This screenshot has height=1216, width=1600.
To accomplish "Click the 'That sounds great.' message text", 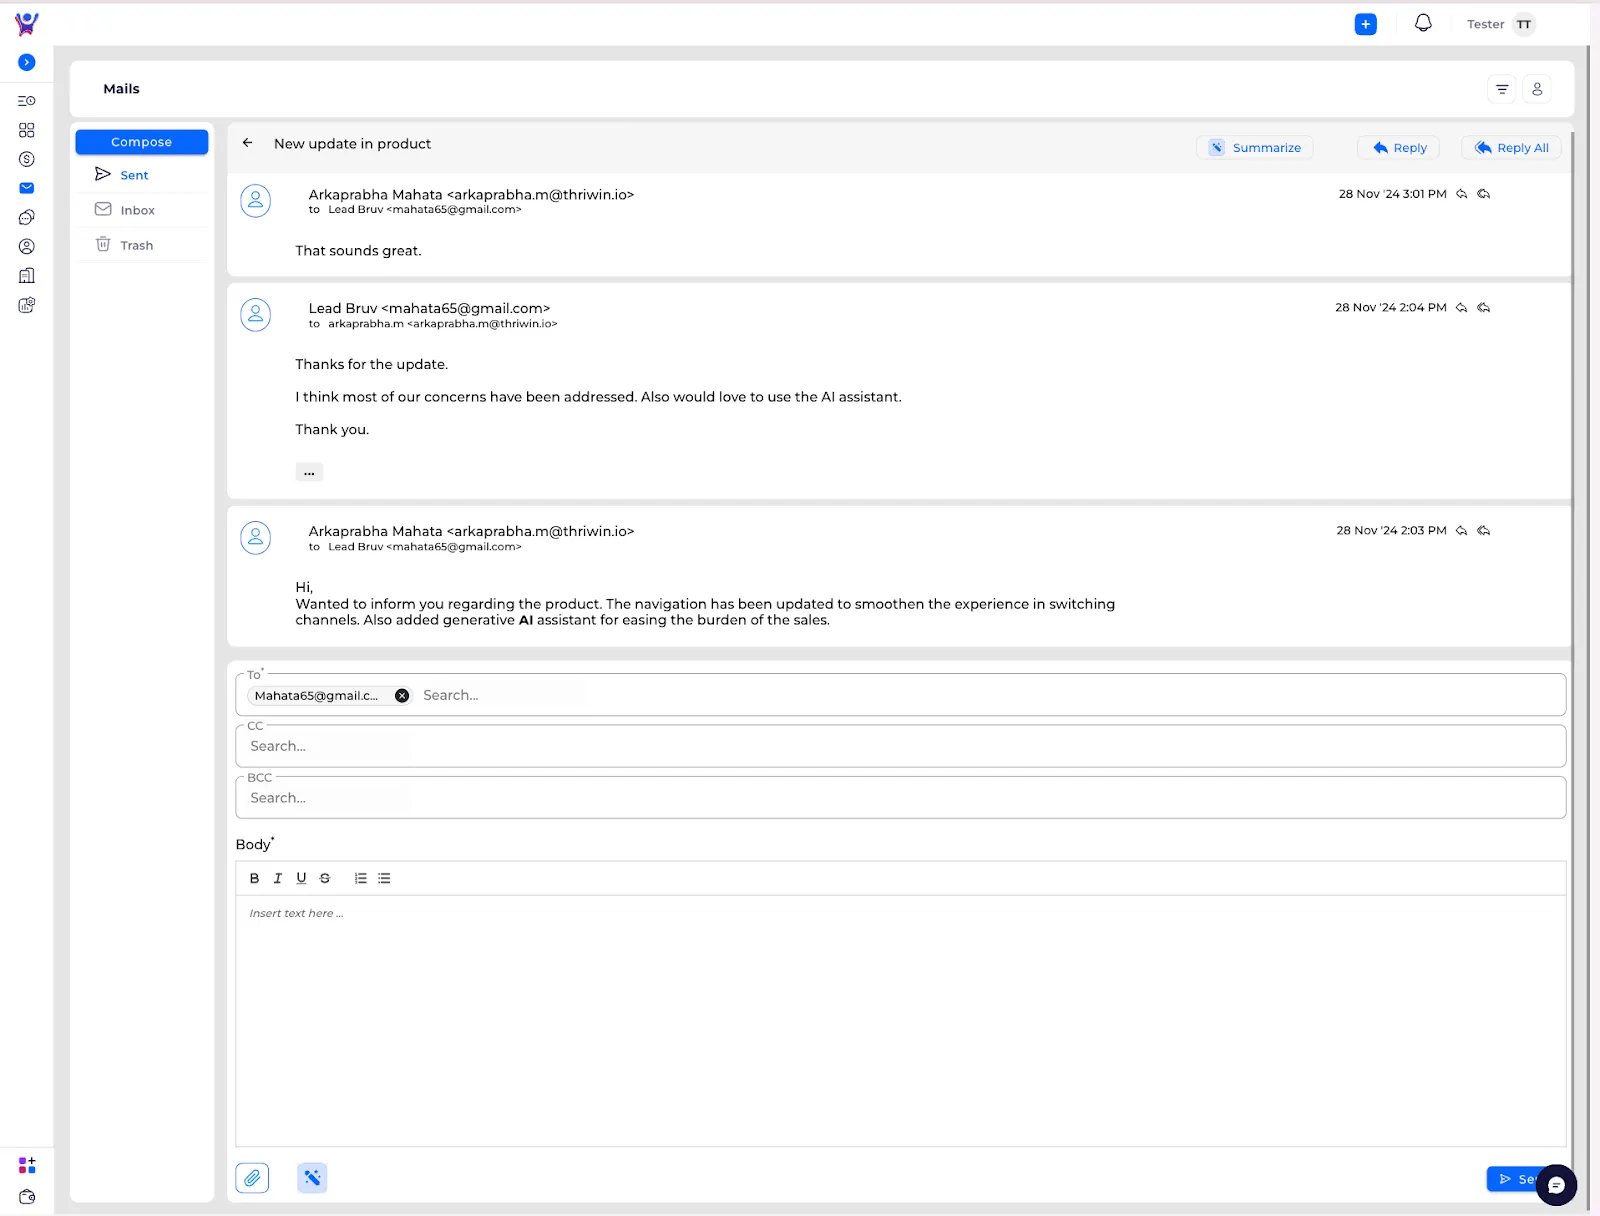I will [358, 251].
